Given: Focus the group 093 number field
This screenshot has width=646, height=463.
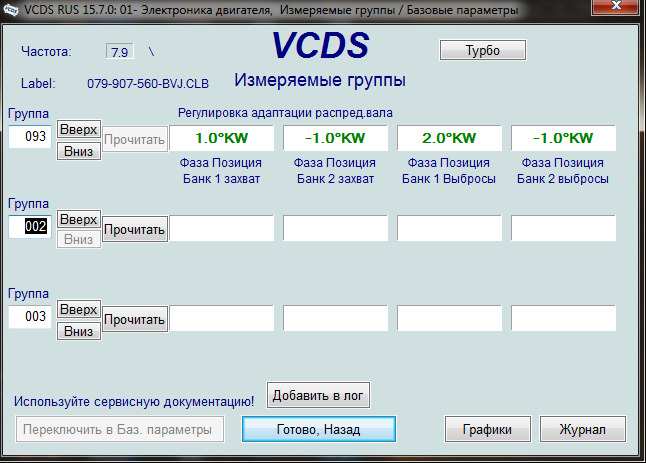Looking at the screenshot, I should 30,136.
